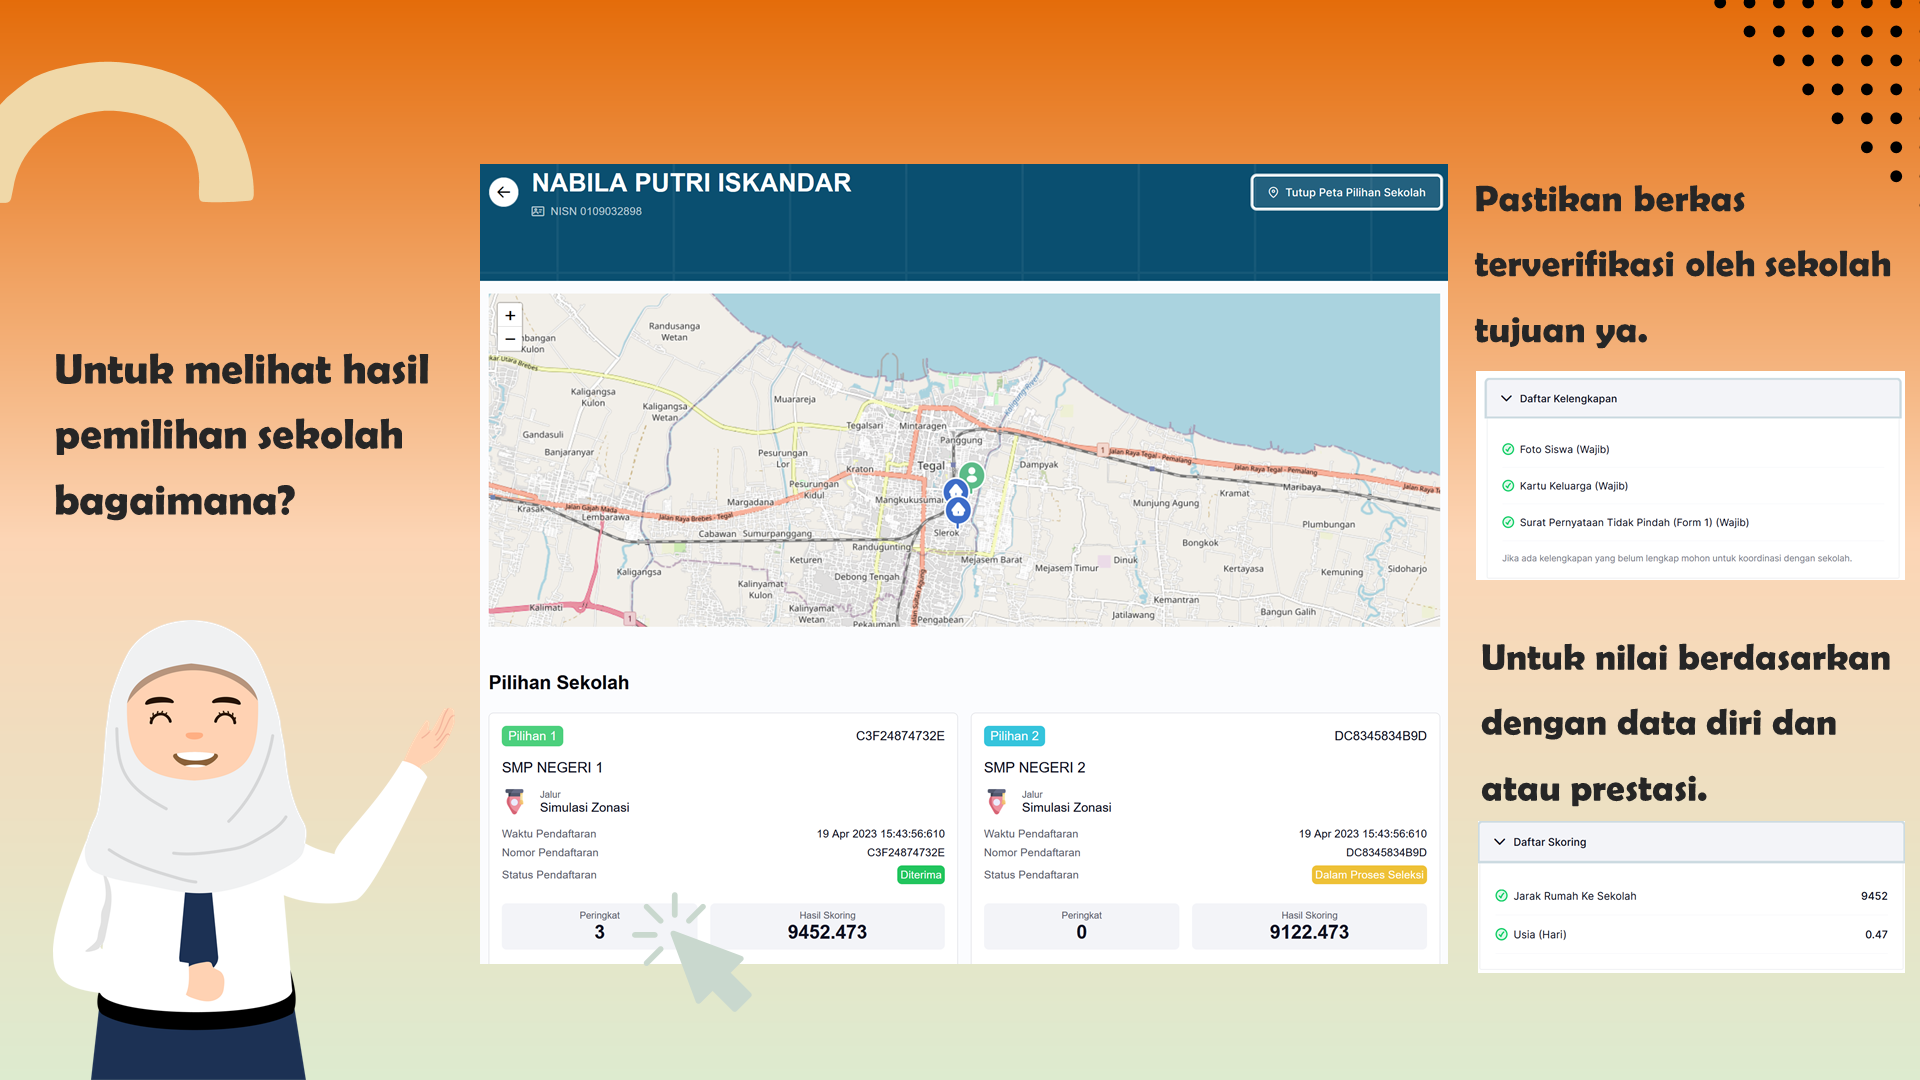Click Surat Pernyataan Tidak Pindah (Form 1) label

1634,522
